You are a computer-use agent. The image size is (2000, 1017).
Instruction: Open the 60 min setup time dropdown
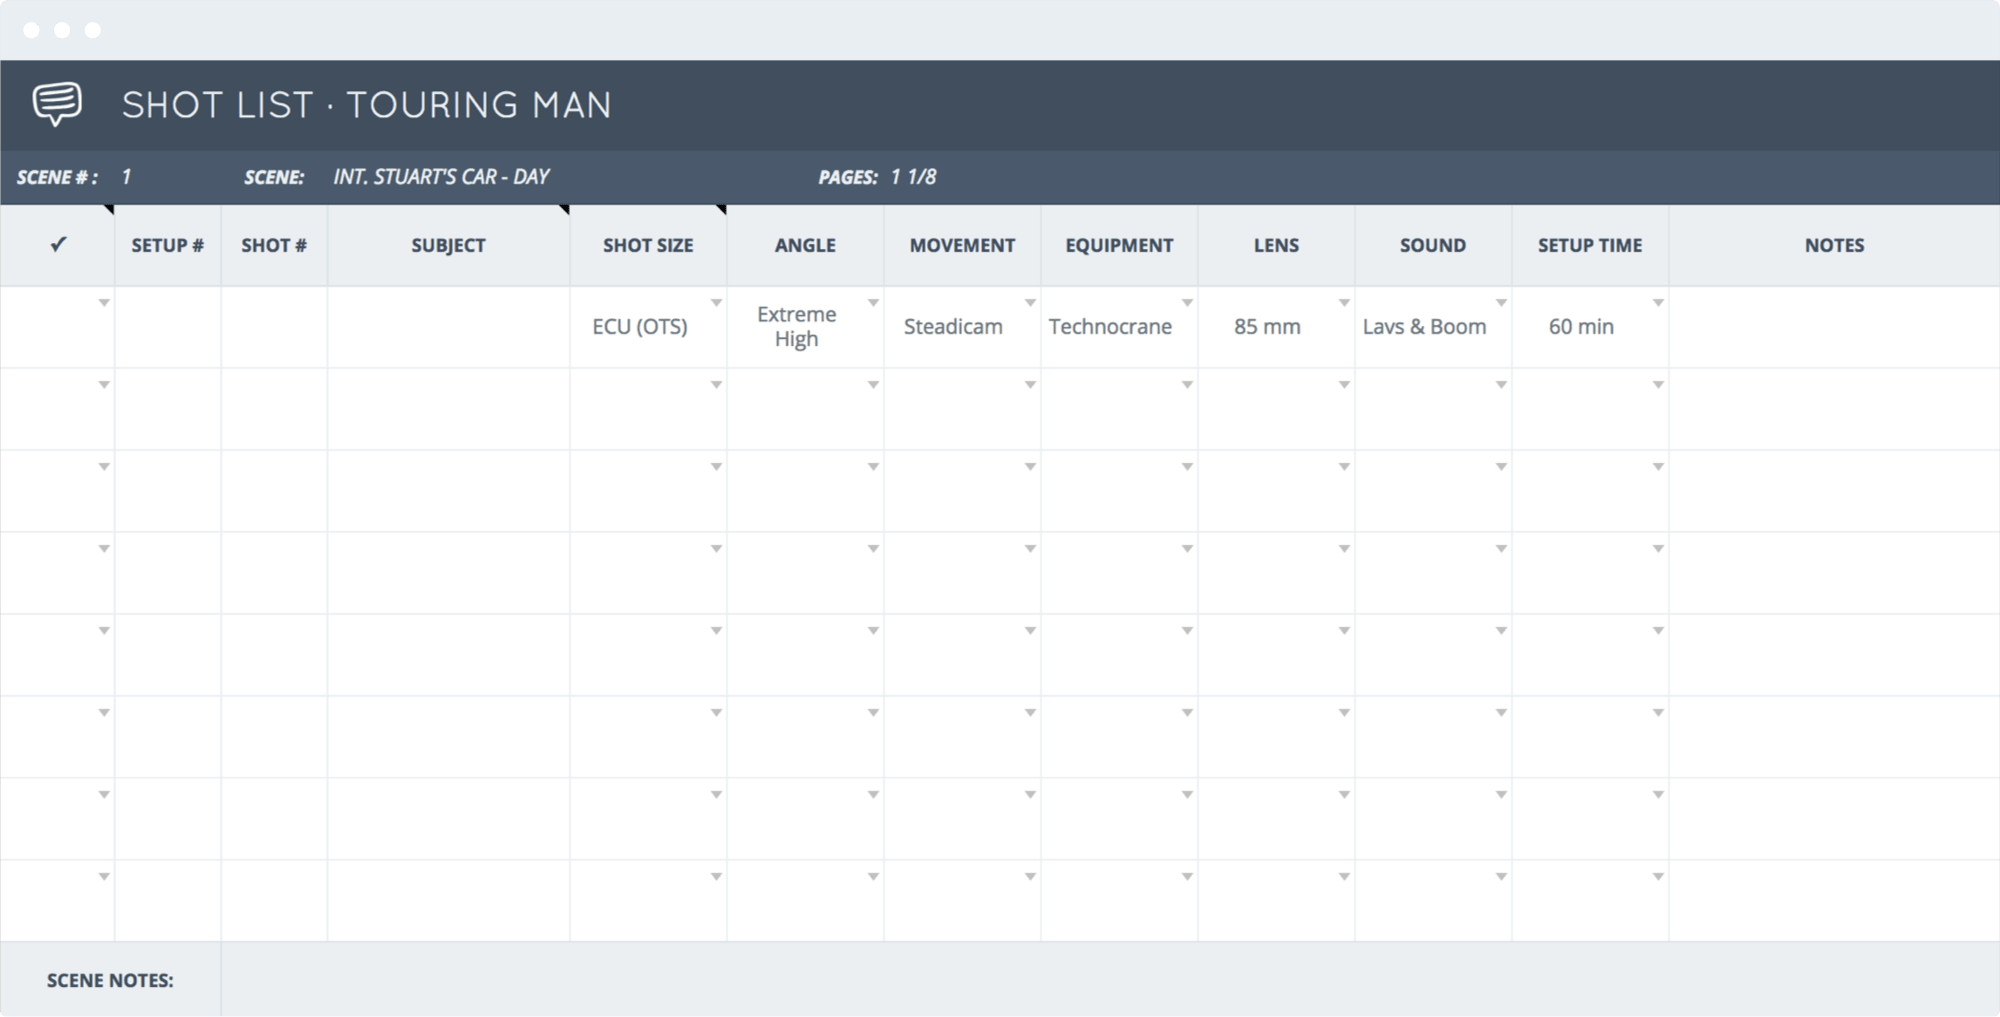click(x=1658, y=303)
